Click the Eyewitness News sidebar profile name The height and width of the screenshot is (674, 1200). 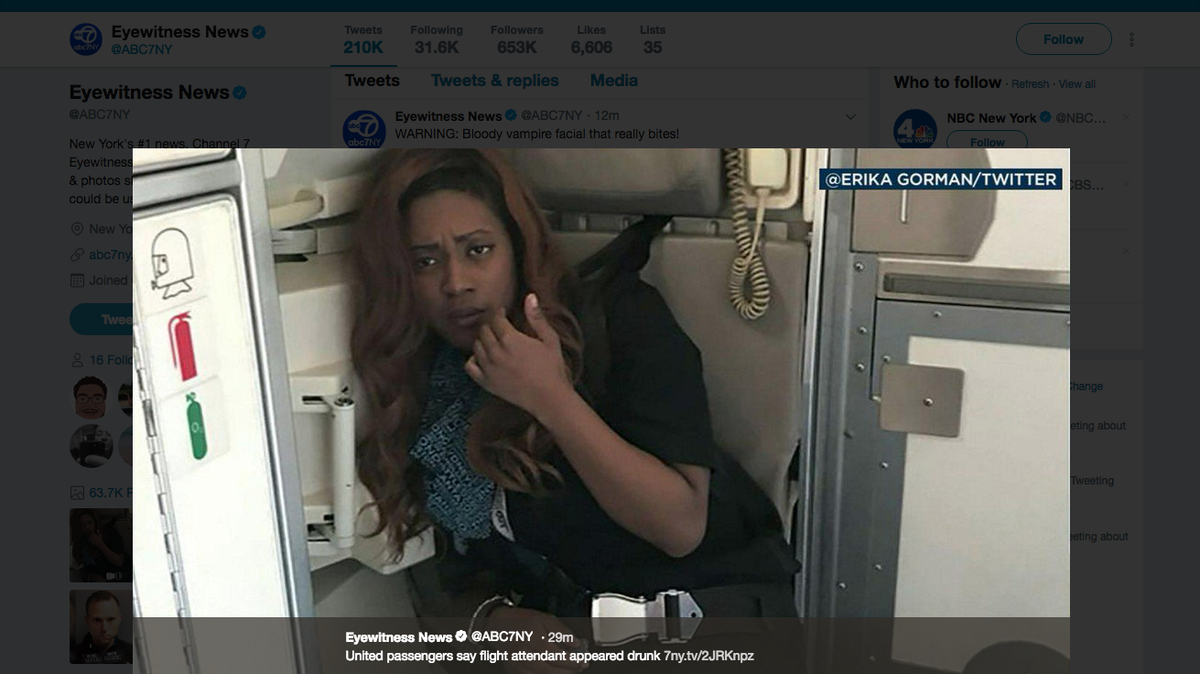(x=149, y=93)
